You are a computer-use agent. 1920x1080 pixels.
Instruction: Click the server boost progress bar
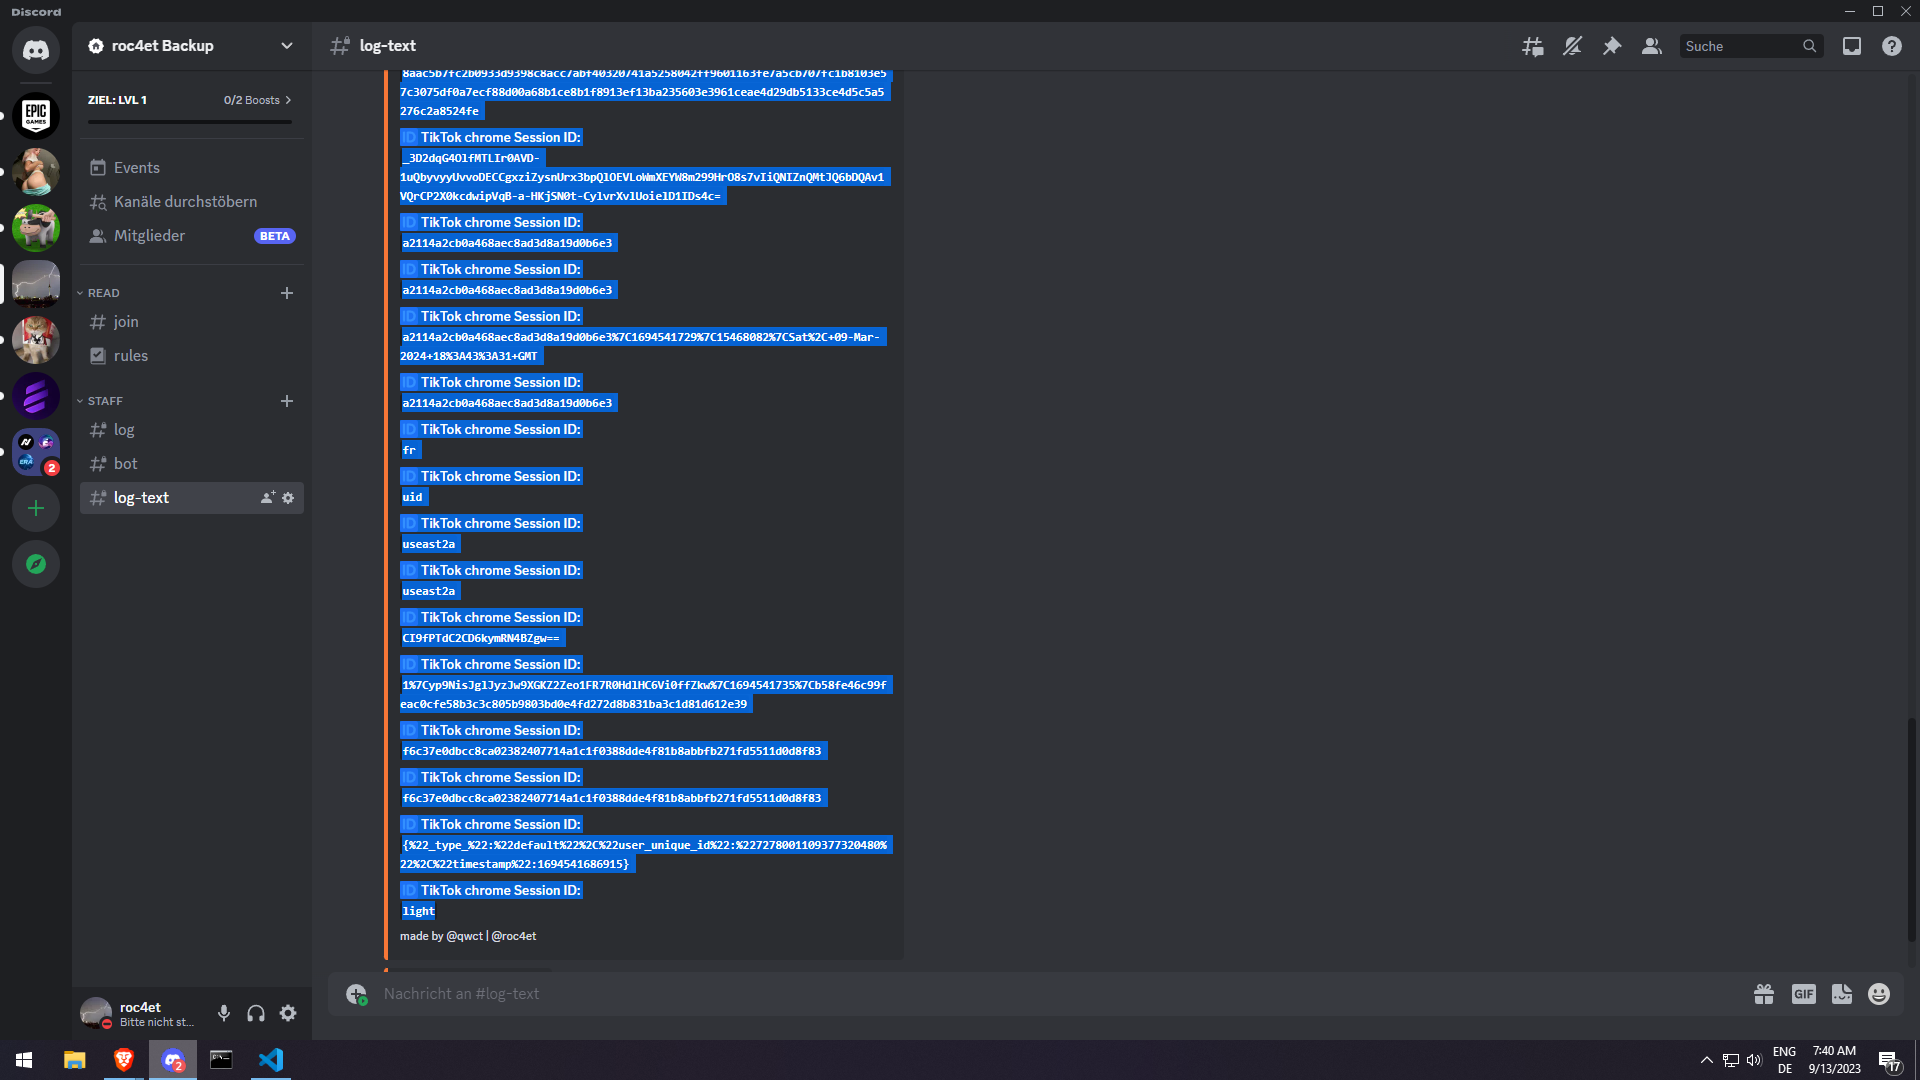[190, 121]
